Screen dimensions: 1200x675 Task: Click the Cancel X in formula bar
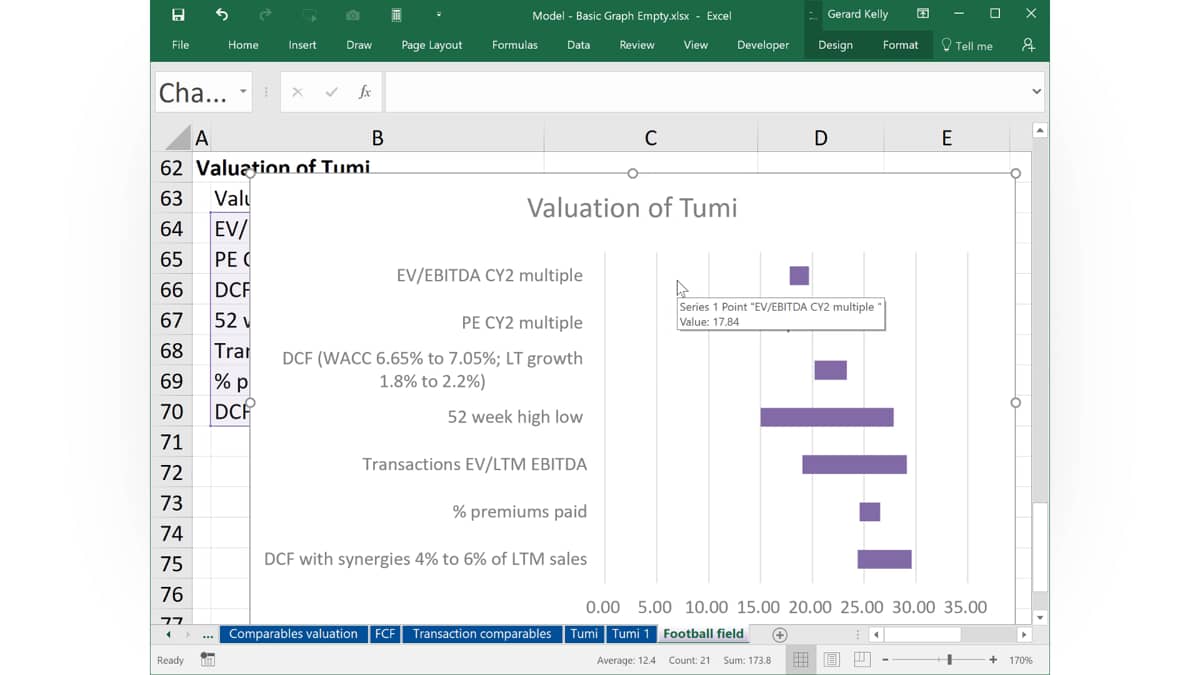click(x=297, y=92)
